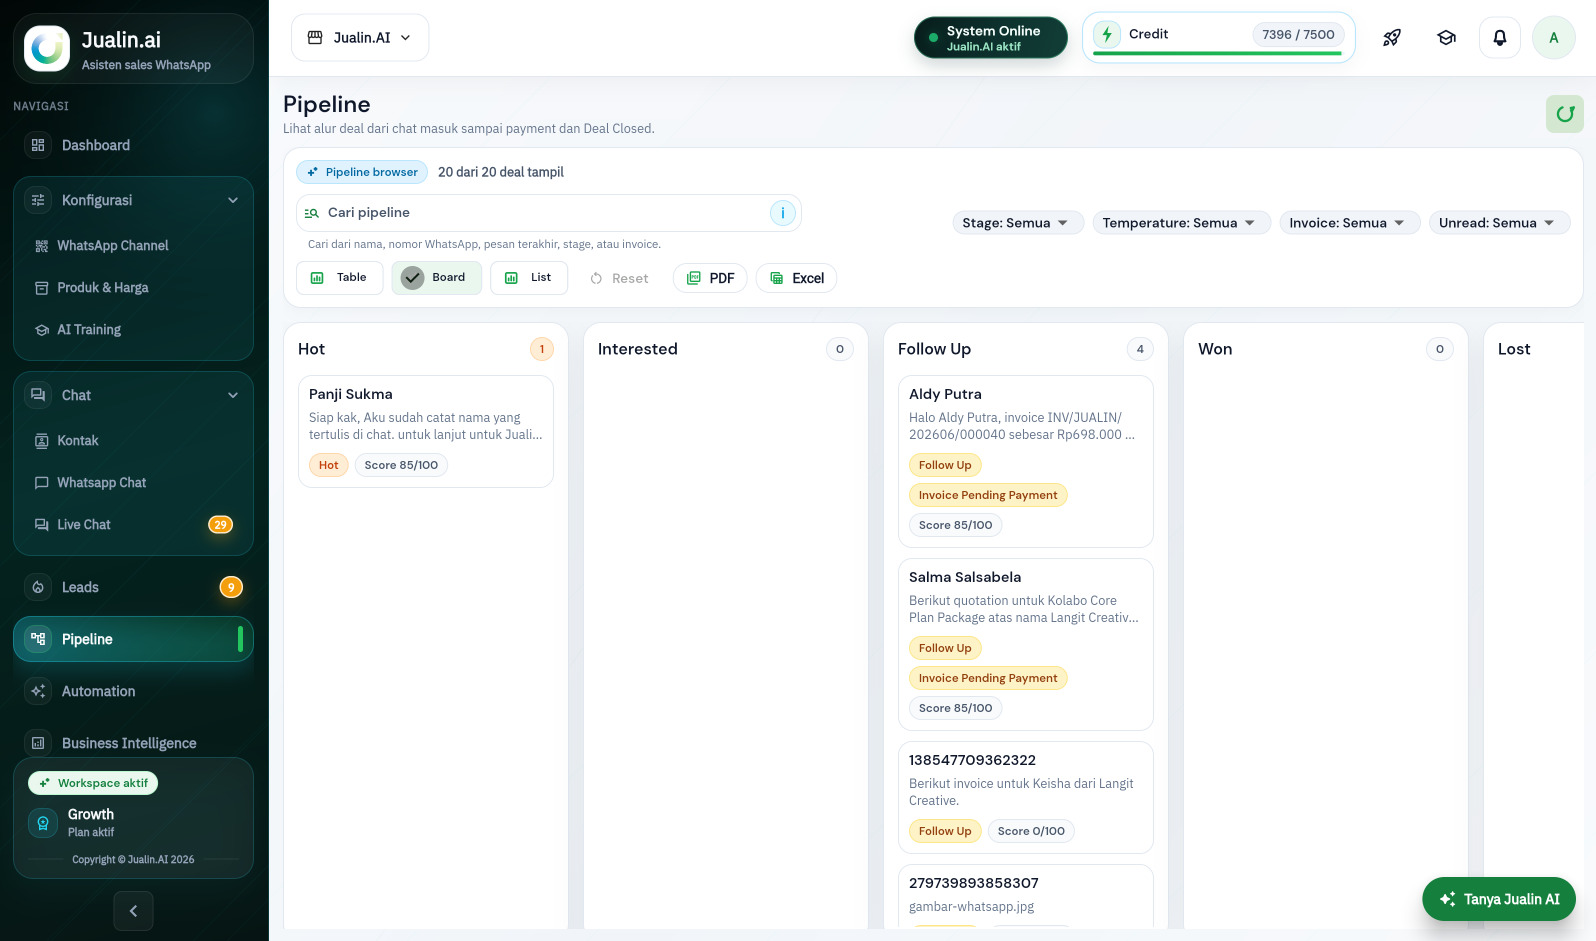The image size is (1596, 941).
Task: Click the search info icon
Action: (x=782, y=212)
